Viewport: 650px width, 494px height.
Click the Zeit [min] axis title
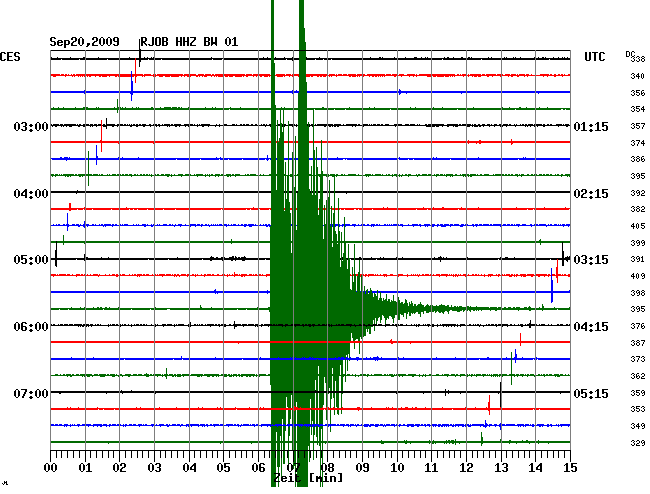point(308,478)
